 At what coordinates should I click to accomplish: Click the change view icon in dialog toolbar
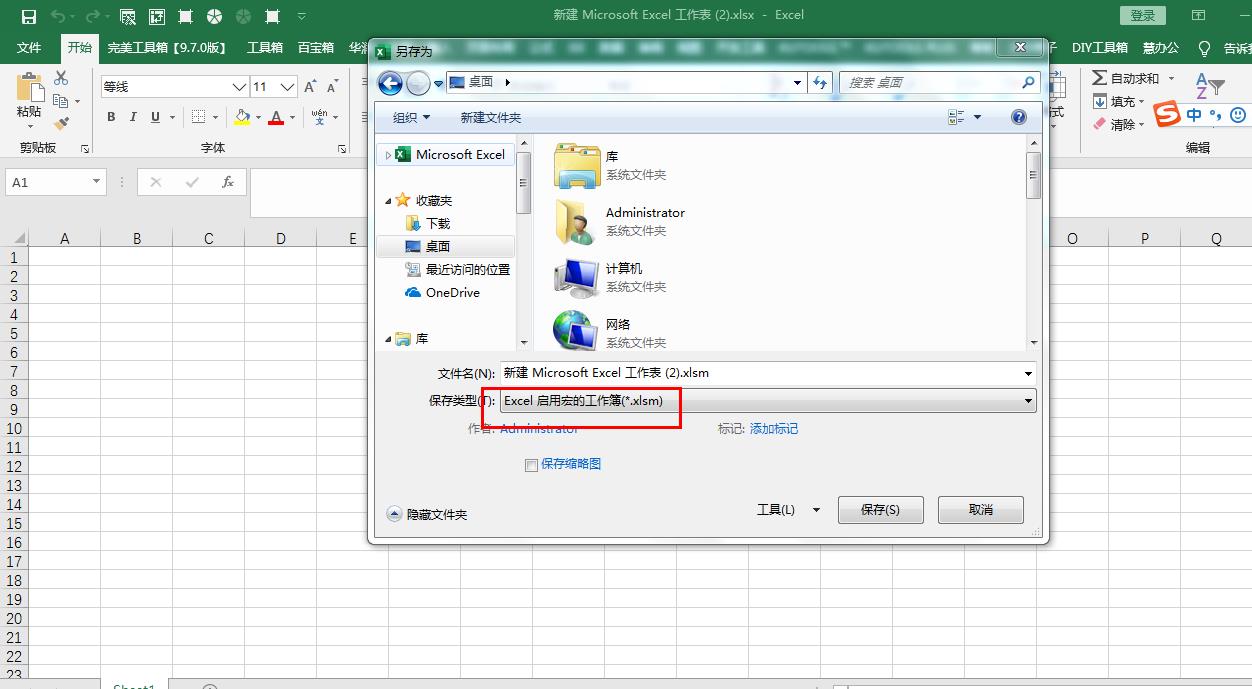point(957,117)
